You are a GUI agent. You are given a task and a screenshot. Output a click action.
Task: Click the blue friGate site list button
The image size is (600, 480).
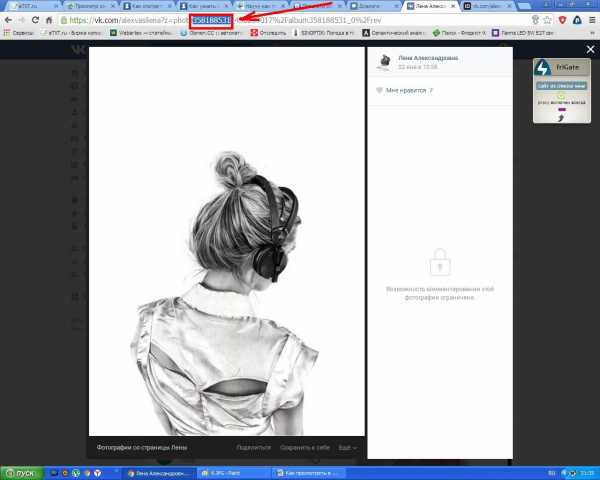[561, 86]
